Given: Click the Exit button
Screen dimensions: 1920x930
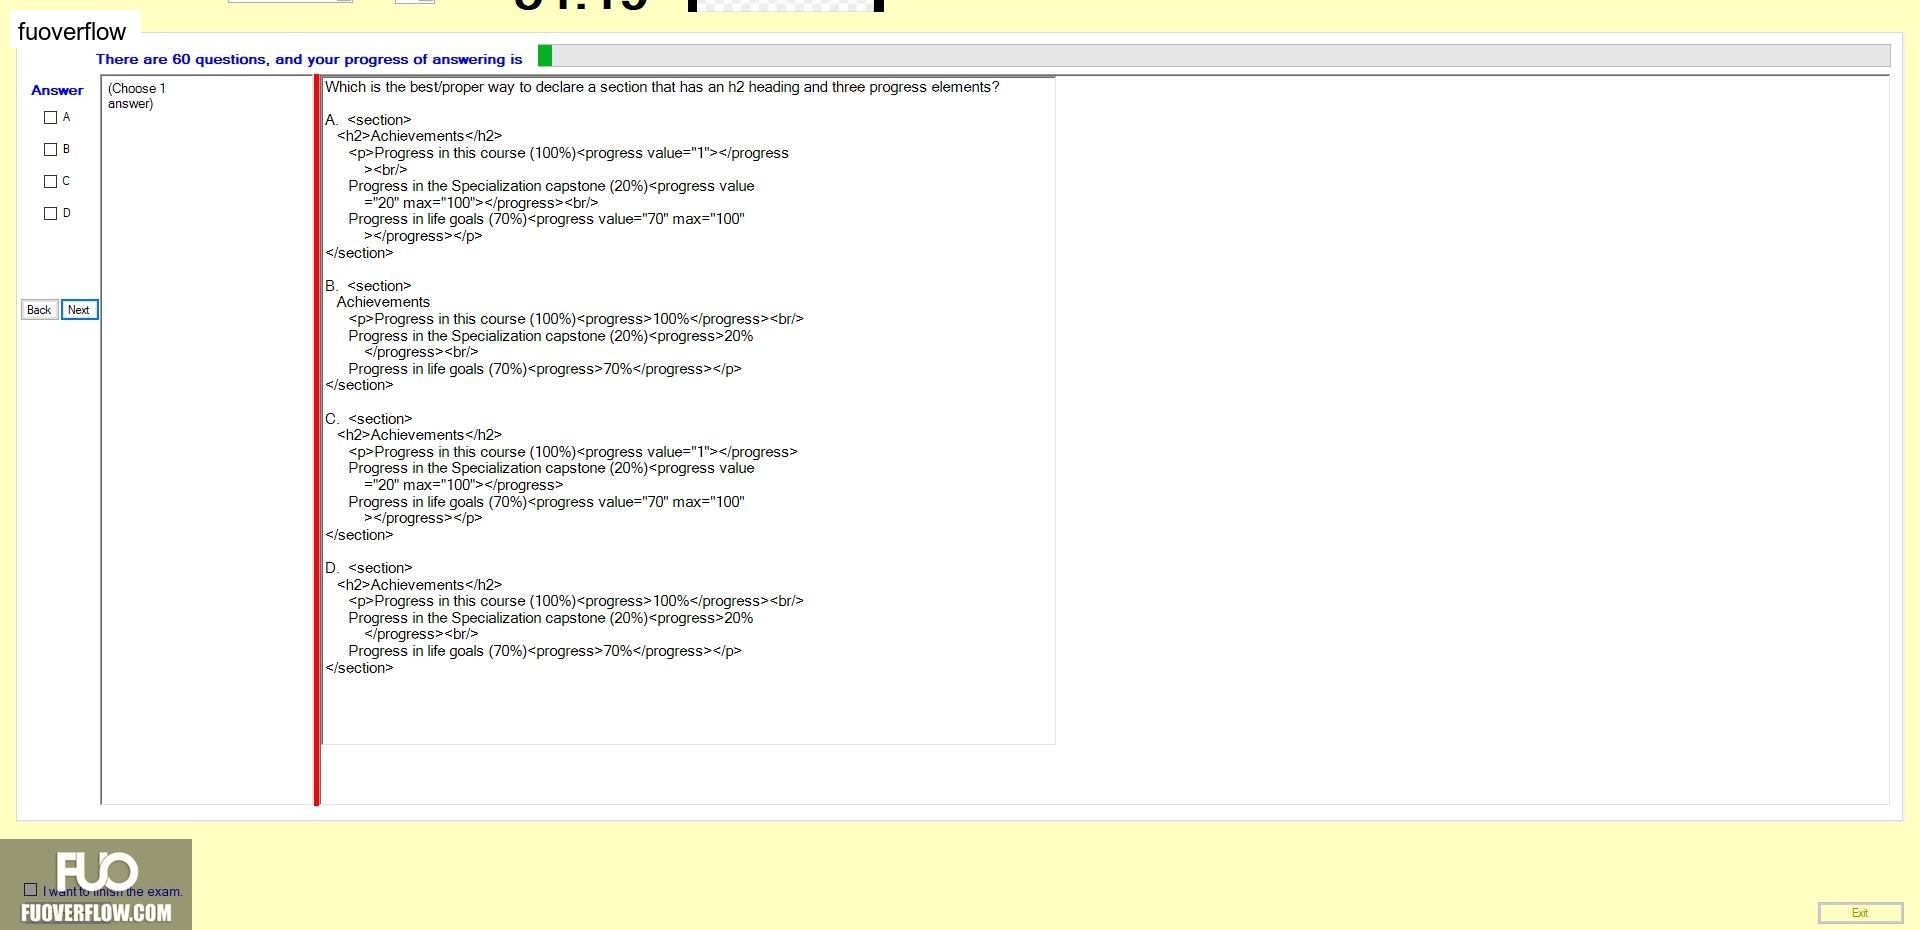Looking at the screenshot, I should [x=1860, y=912].
